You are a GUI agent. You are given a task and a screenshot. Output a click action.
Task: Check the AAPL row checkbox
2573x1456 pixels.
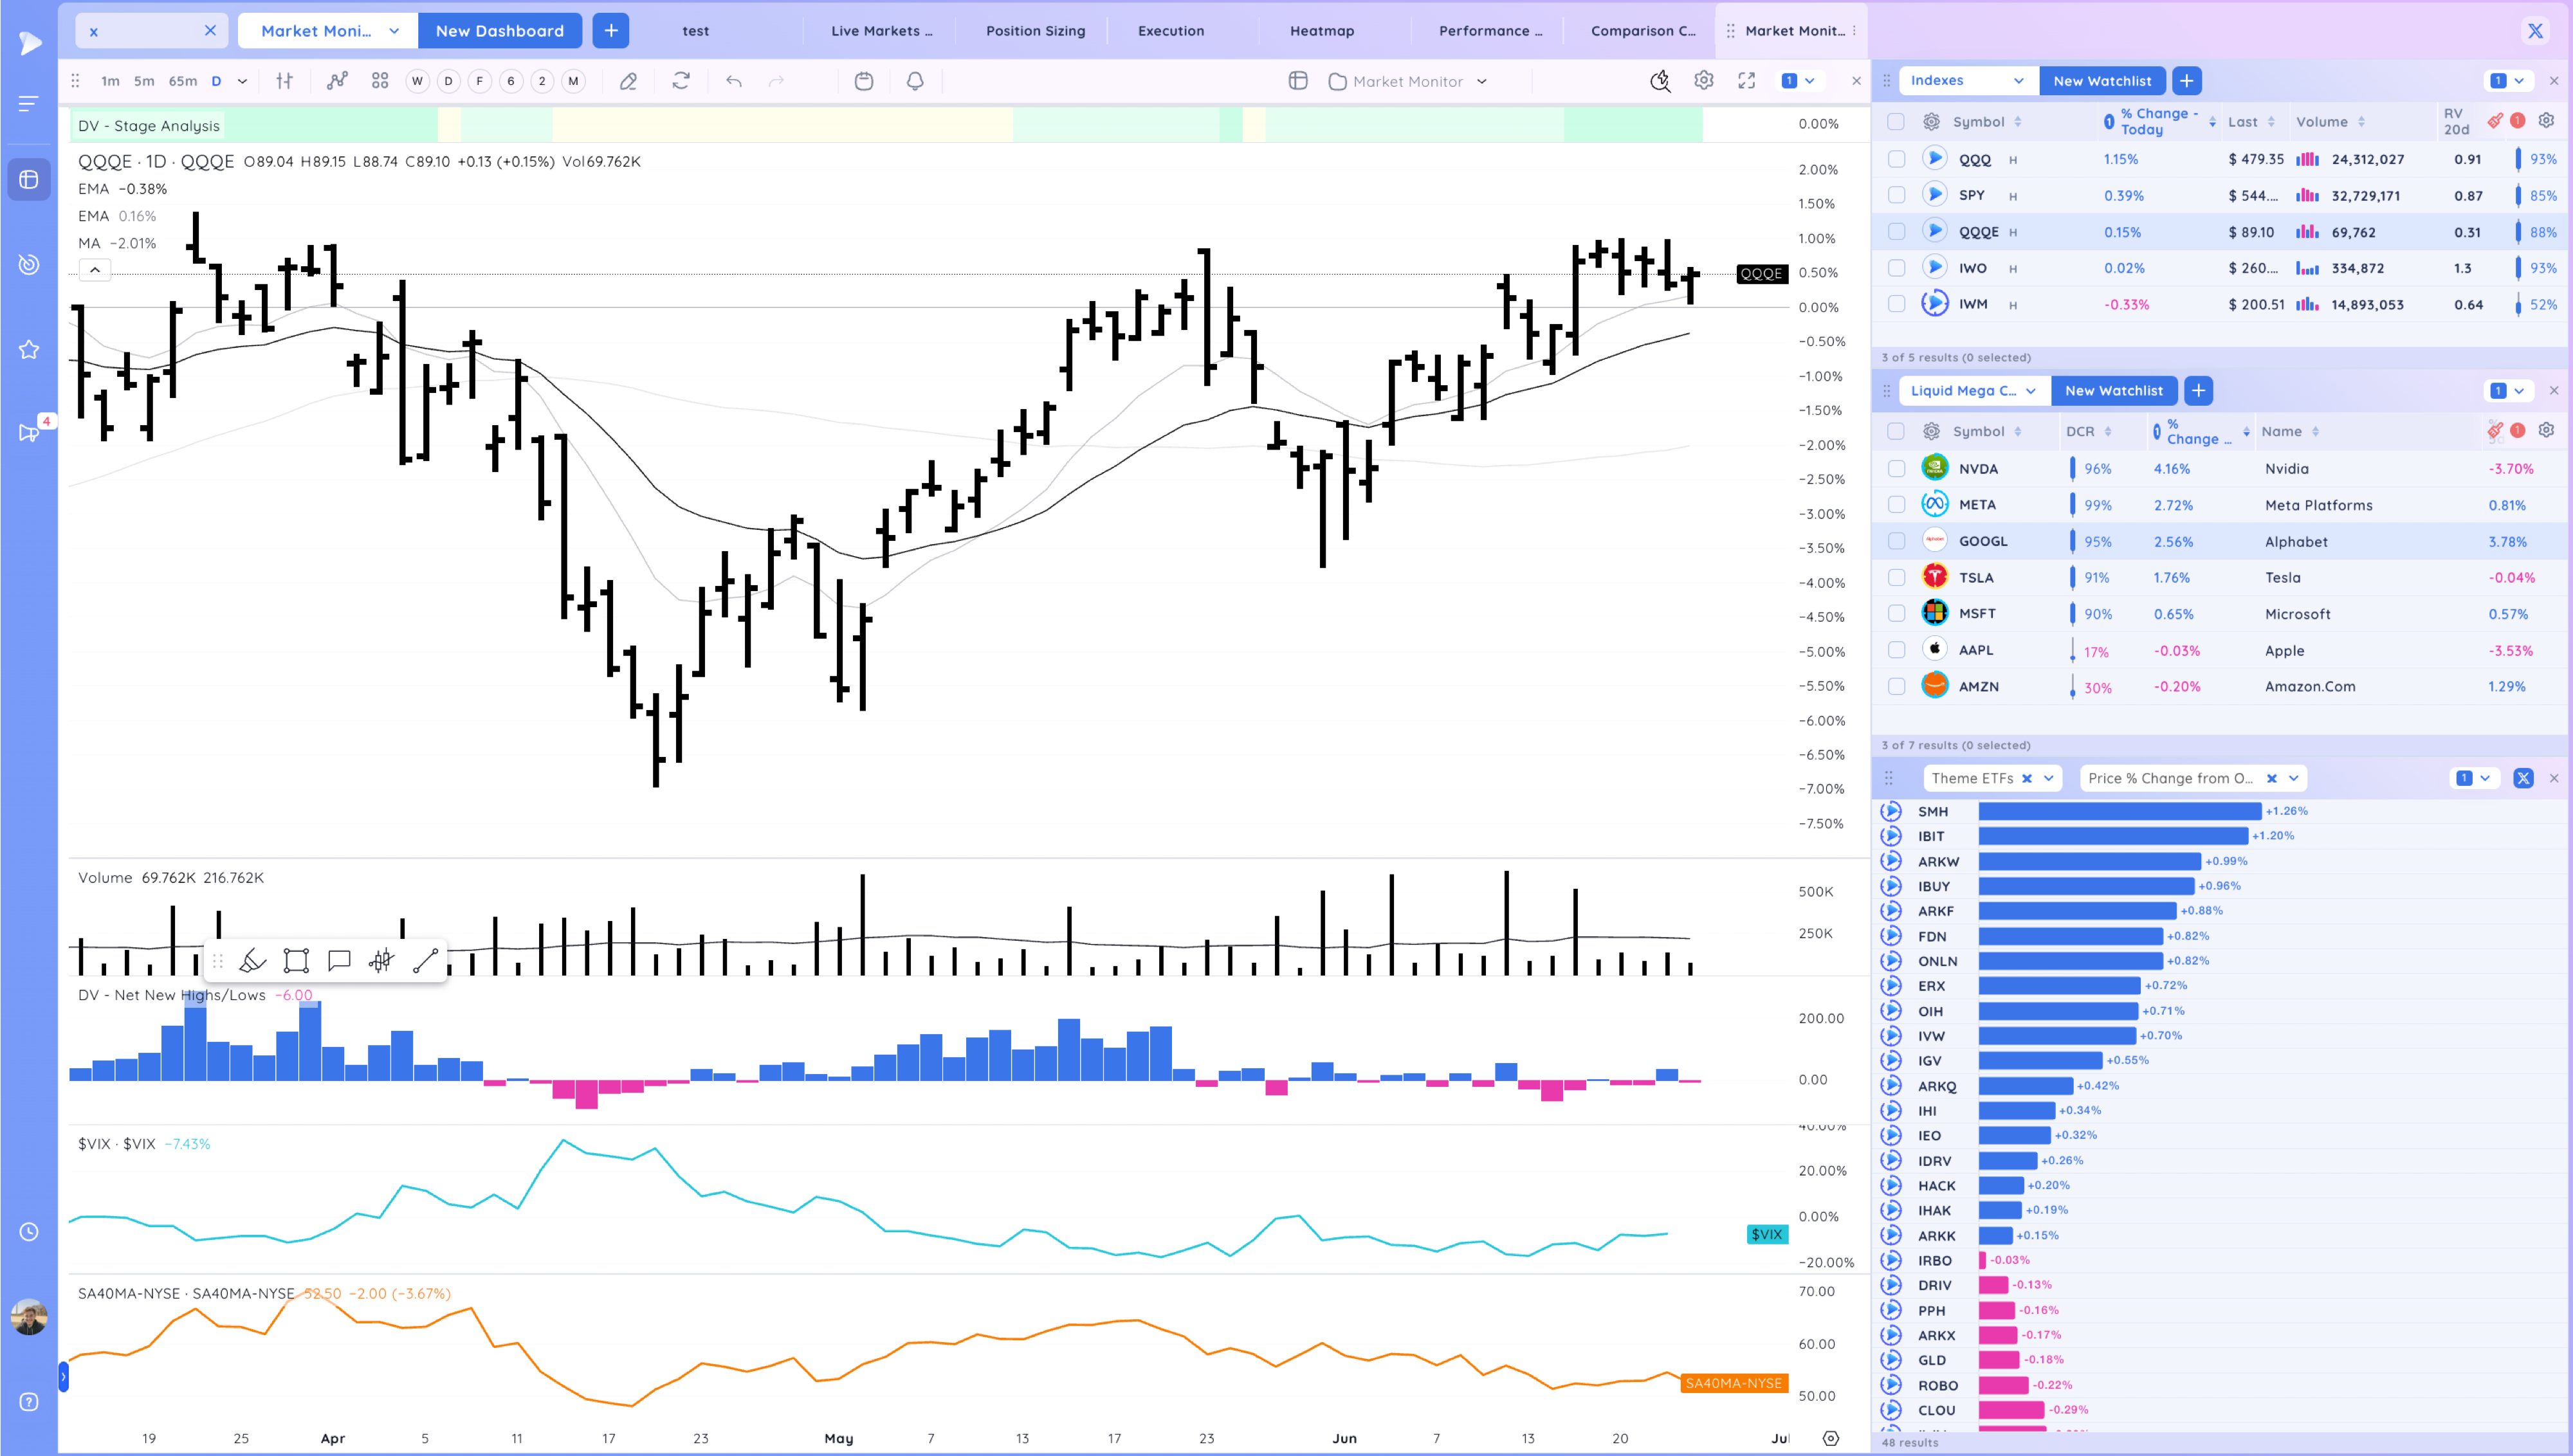point(1896,650)
